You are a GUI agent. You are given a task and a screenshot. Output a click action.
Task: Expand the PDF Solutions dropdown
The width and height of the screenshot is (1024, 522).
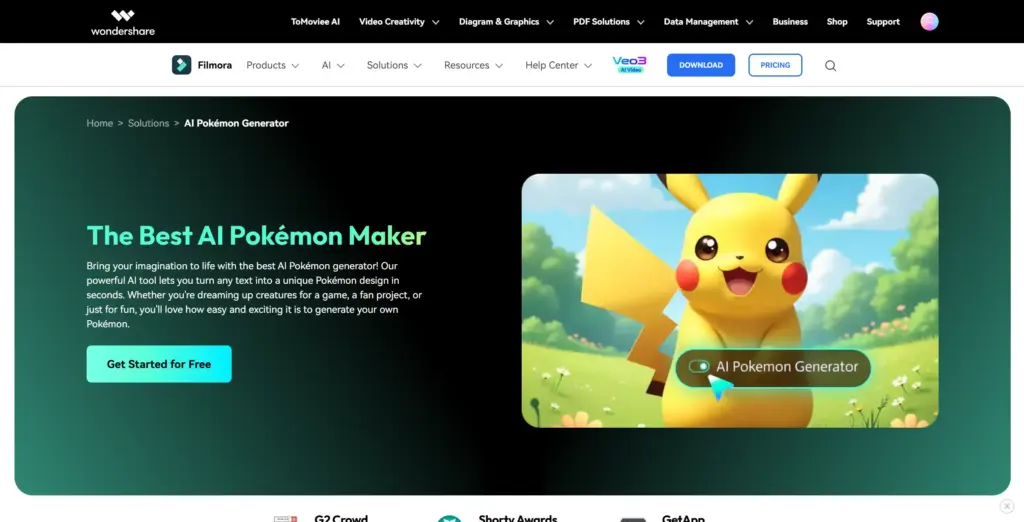(x=609, y=22)
